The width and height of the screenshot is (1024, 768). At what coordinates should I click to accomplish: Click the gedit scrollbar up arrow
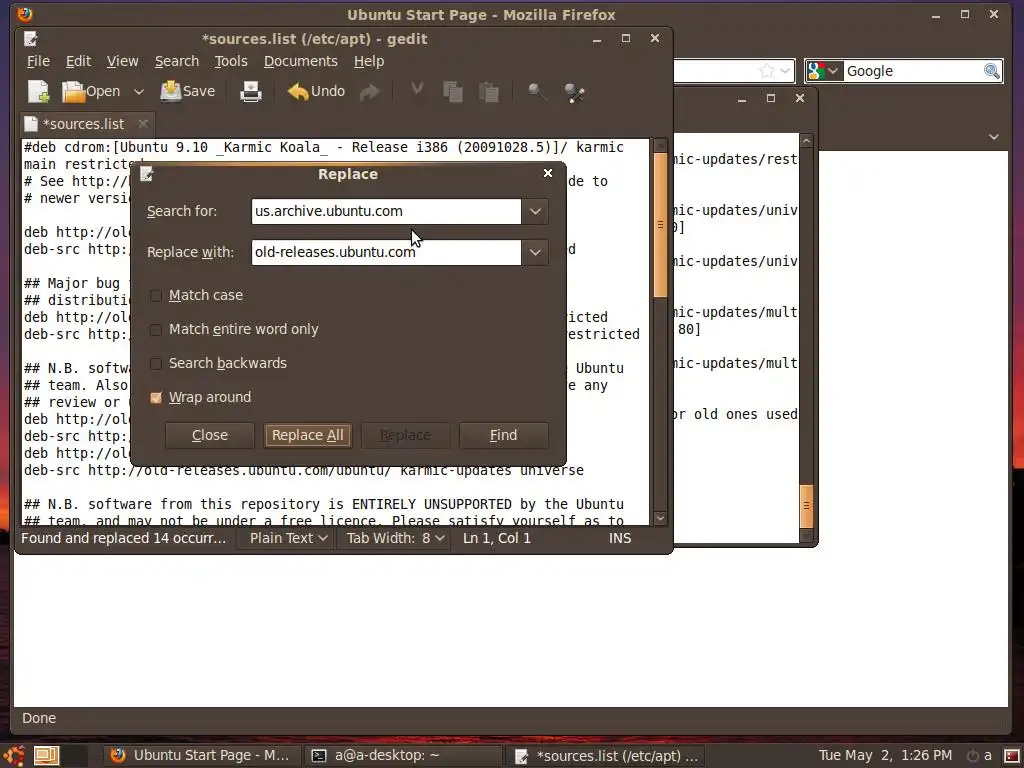[x=660, y=145]
